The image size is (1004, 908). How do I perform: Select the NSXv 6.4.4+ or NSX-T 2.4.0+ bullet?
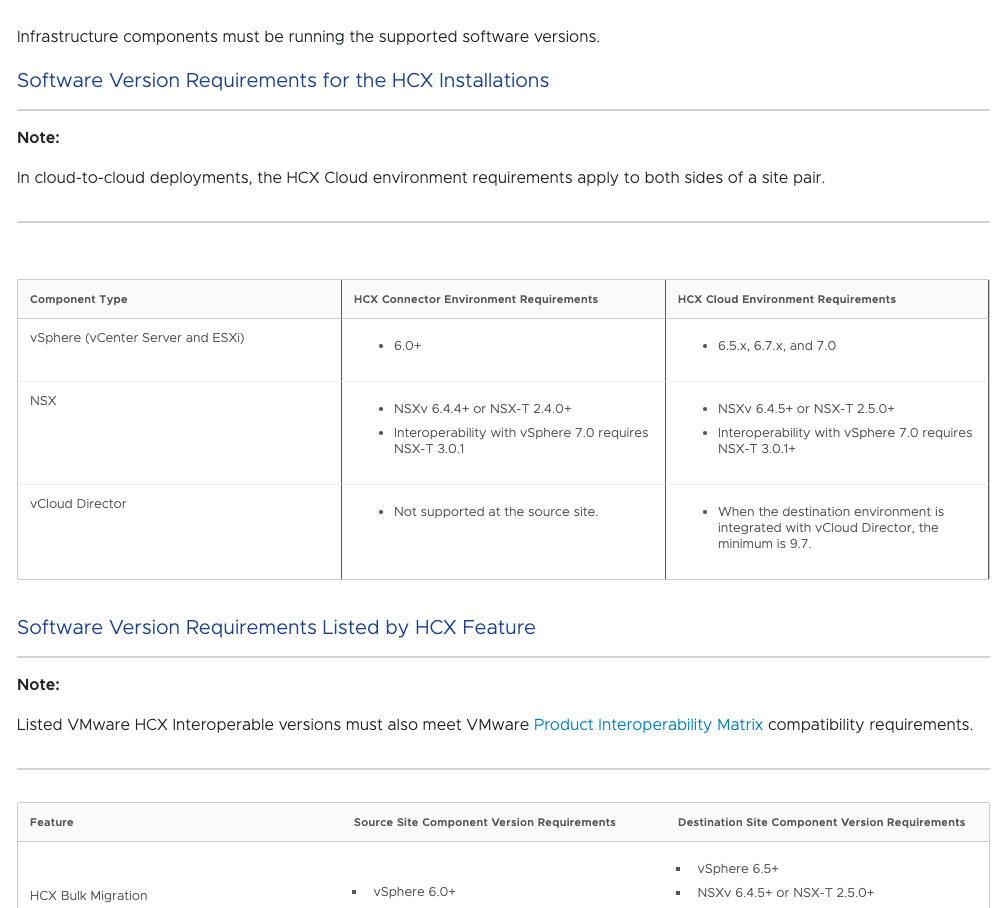(482, 409)
